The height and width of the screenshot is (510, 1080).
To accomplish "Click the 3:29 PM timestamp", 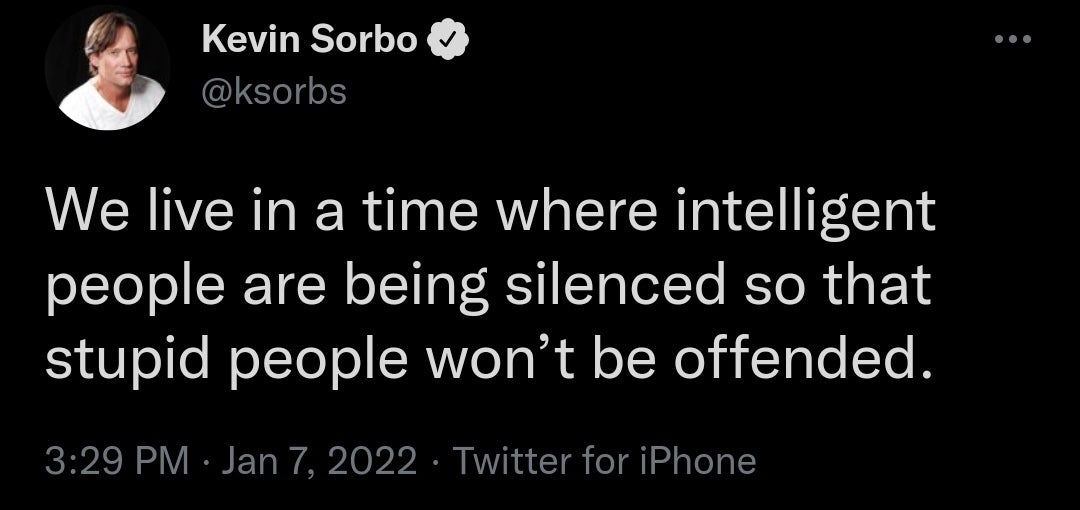I will point(116,461).
